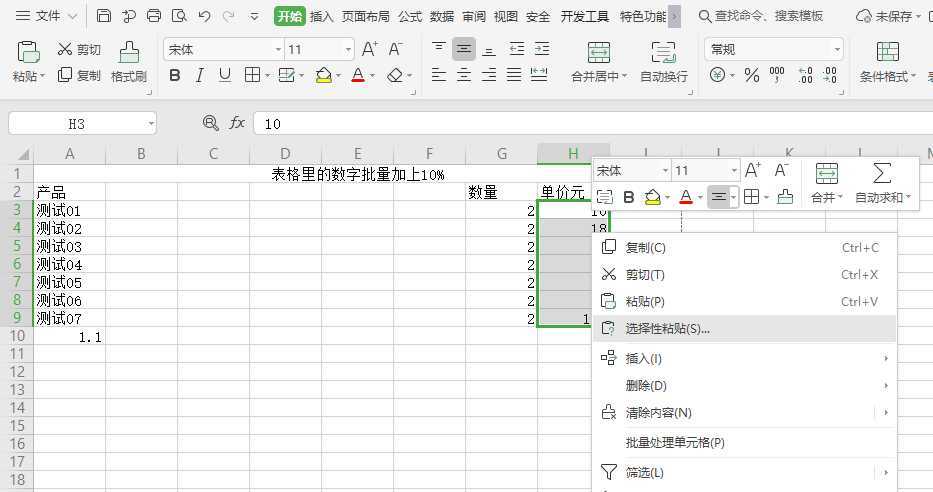Click the fx insert function icon
933x492 pixels.
coord(237,123)
